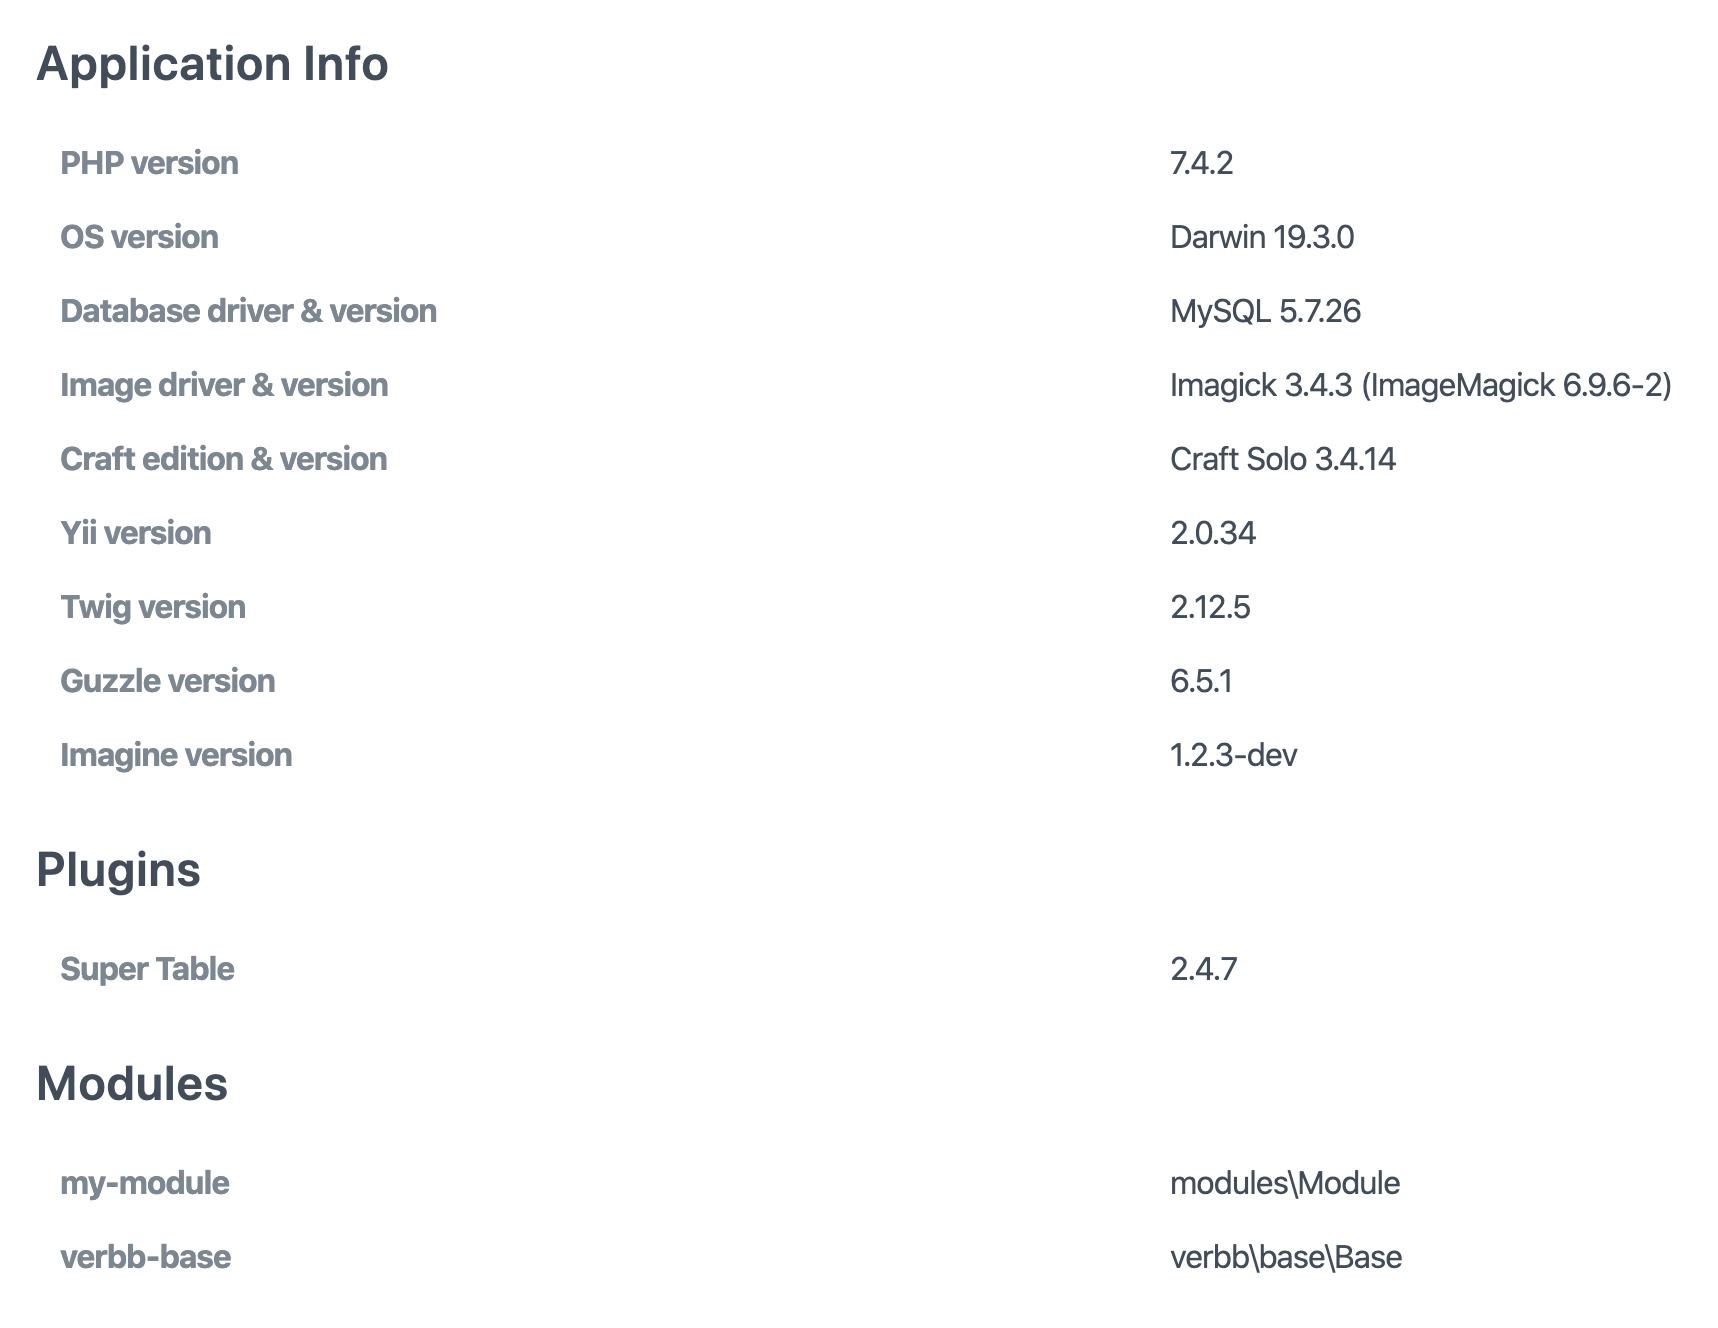
Task: Select the Craft edition & version label
Action: coord(223,459)
